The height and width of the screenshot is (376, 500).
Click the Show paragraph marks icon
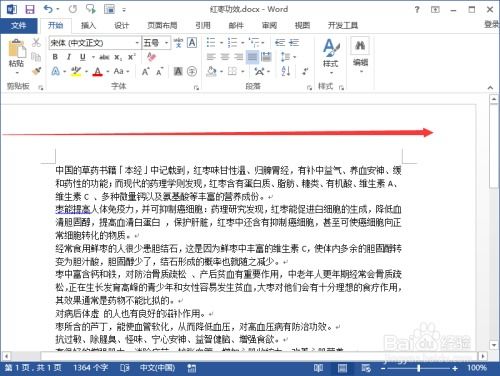(x=305, y=71)
